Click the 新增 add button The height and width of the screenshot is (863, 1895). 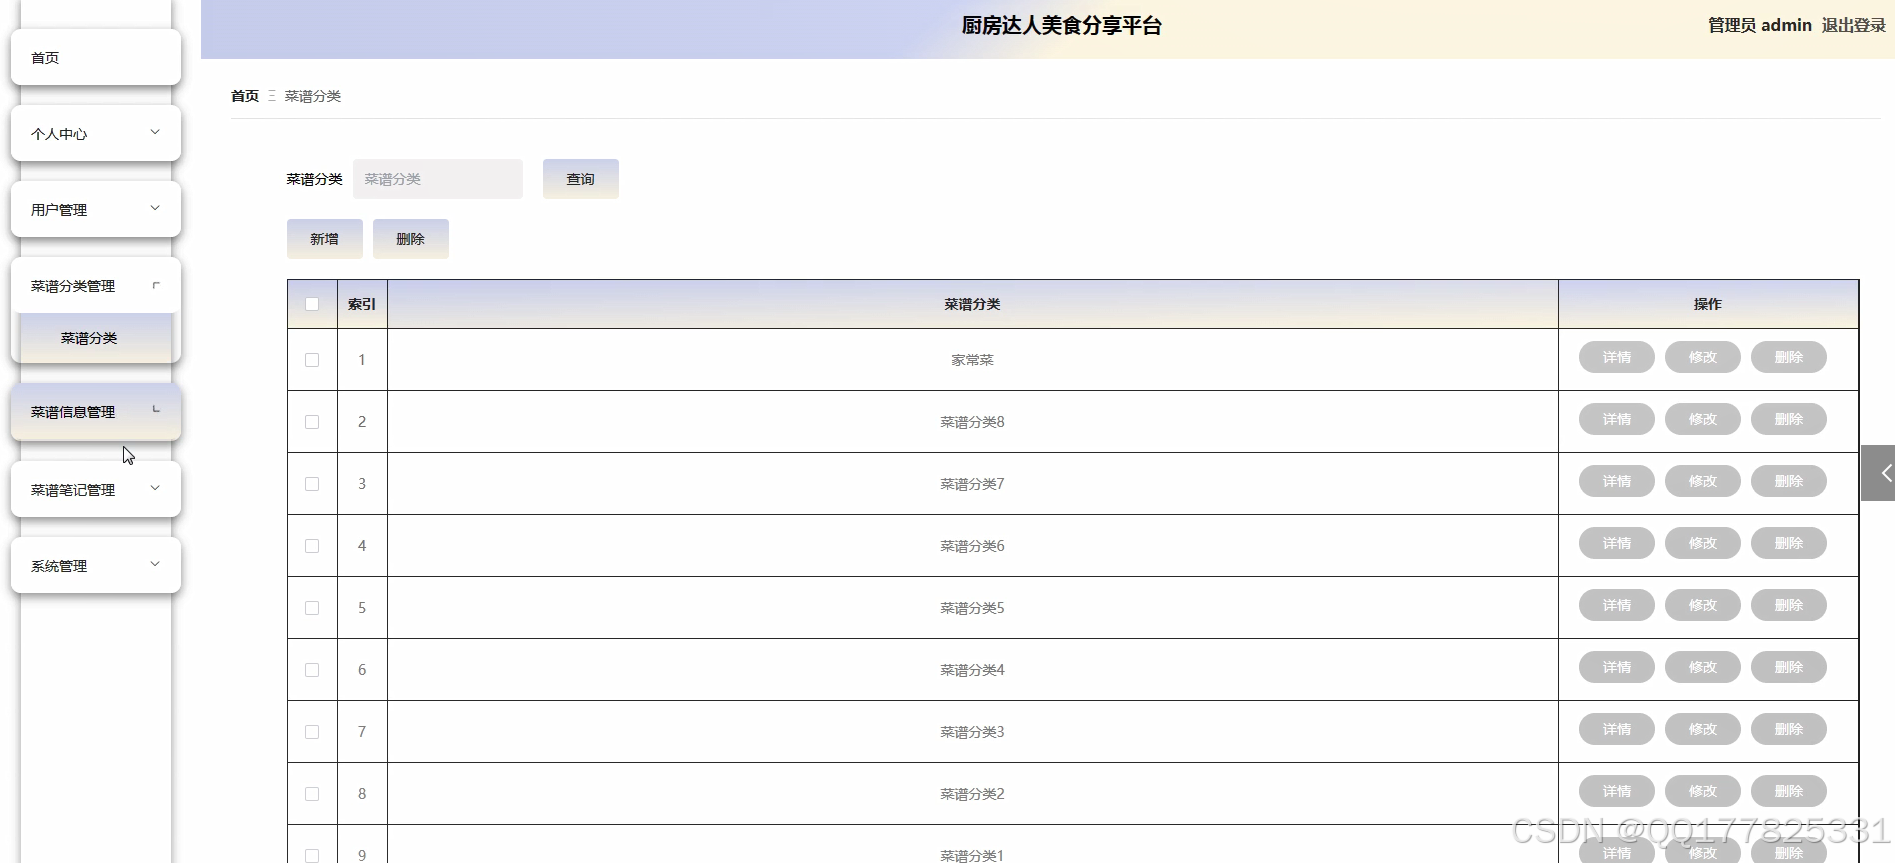(x=325, y=239)
